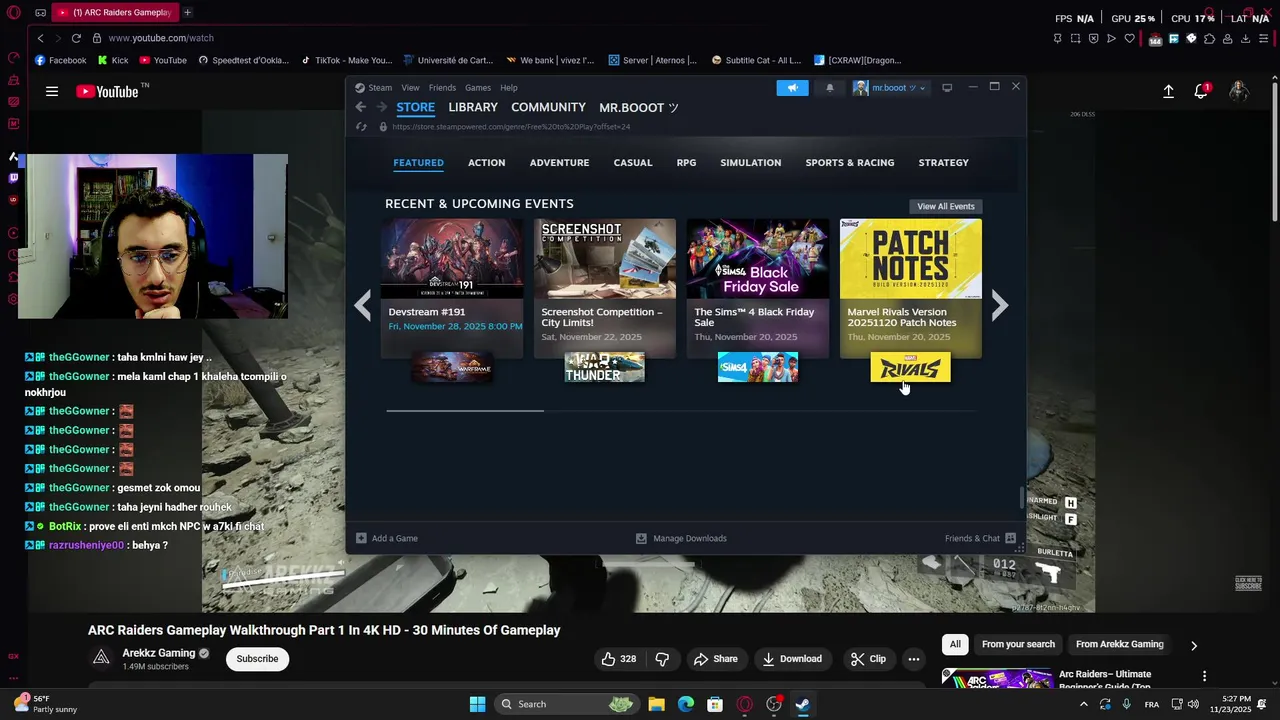The image size is (1280, 720).
Task: Open options for Arc Raiders Ultimate suggestion
Action: coord(1204,677)
